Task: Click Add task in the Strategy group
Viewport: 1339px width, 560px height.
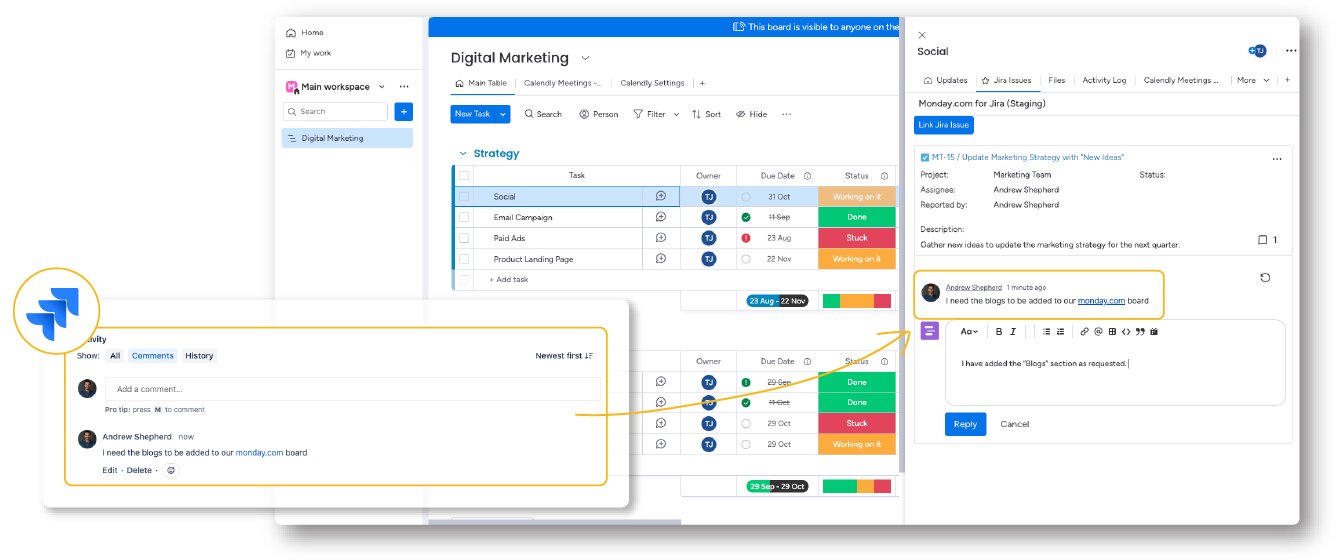Action: pos(509,280)
